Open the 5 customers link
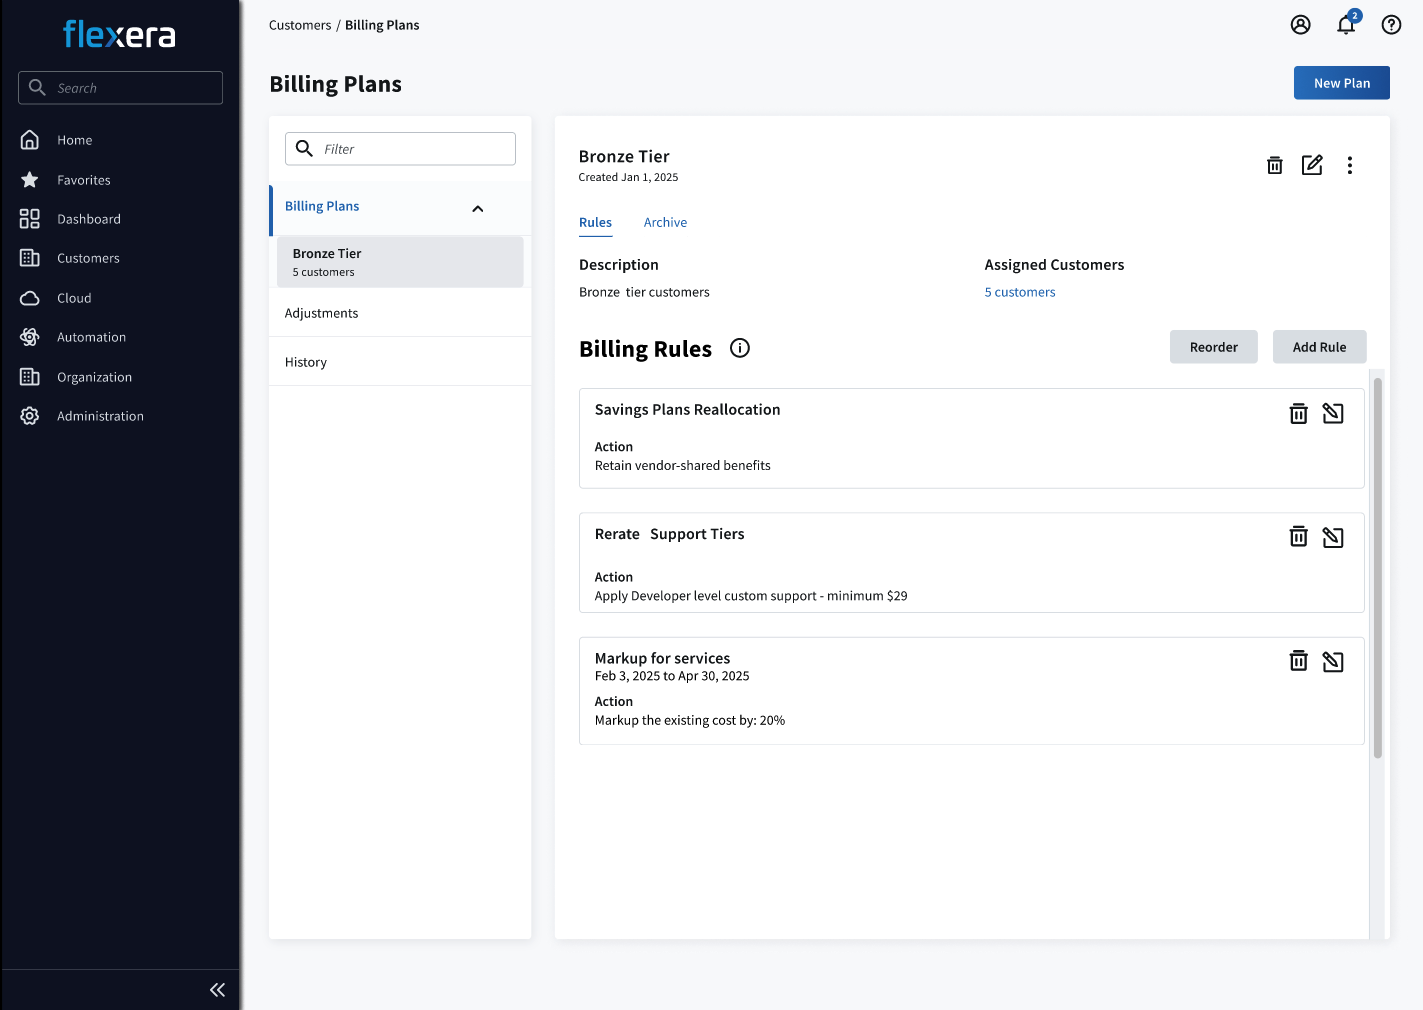Image resolution: width=1423 pixels, height=1010 pixels. click(x=1019, y=292)
